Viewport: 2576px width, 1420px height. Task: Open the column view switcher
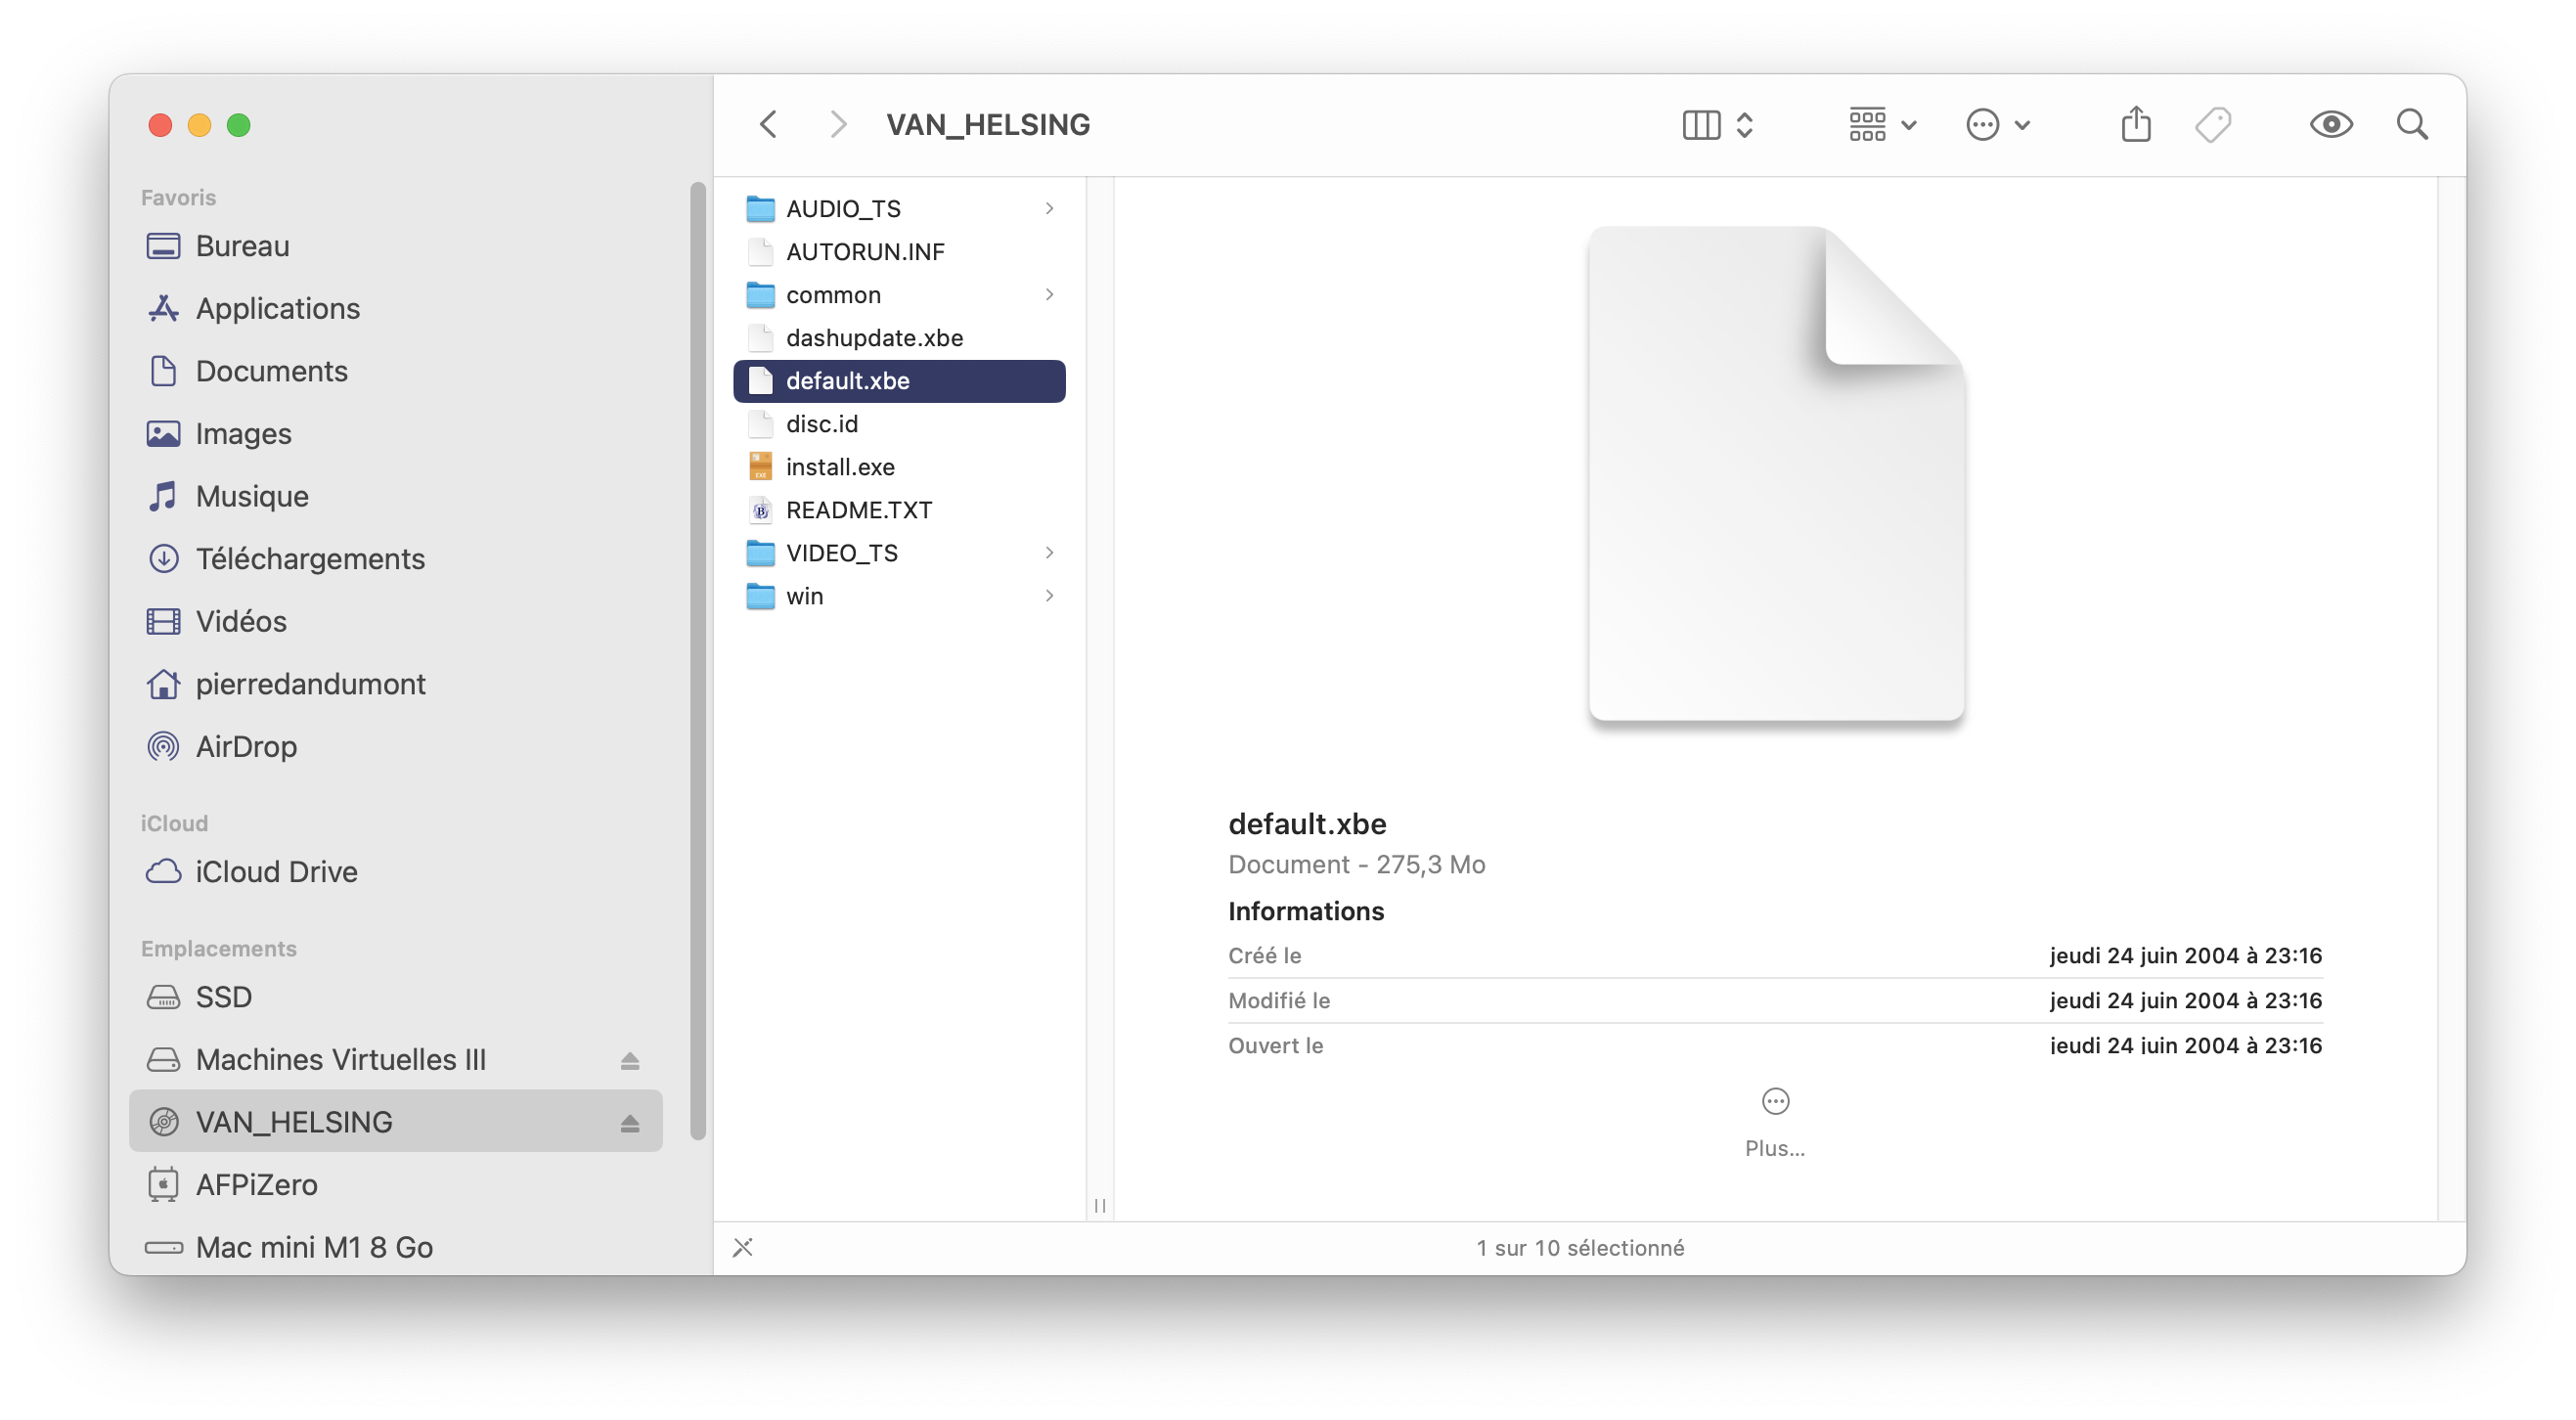point(1718,125)
